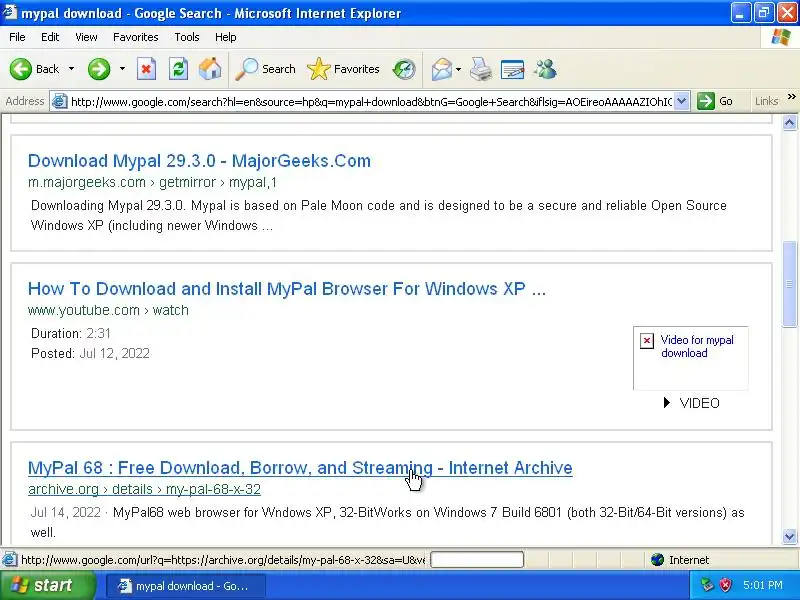Click the page icon beside the address

[x=60, y=101]
